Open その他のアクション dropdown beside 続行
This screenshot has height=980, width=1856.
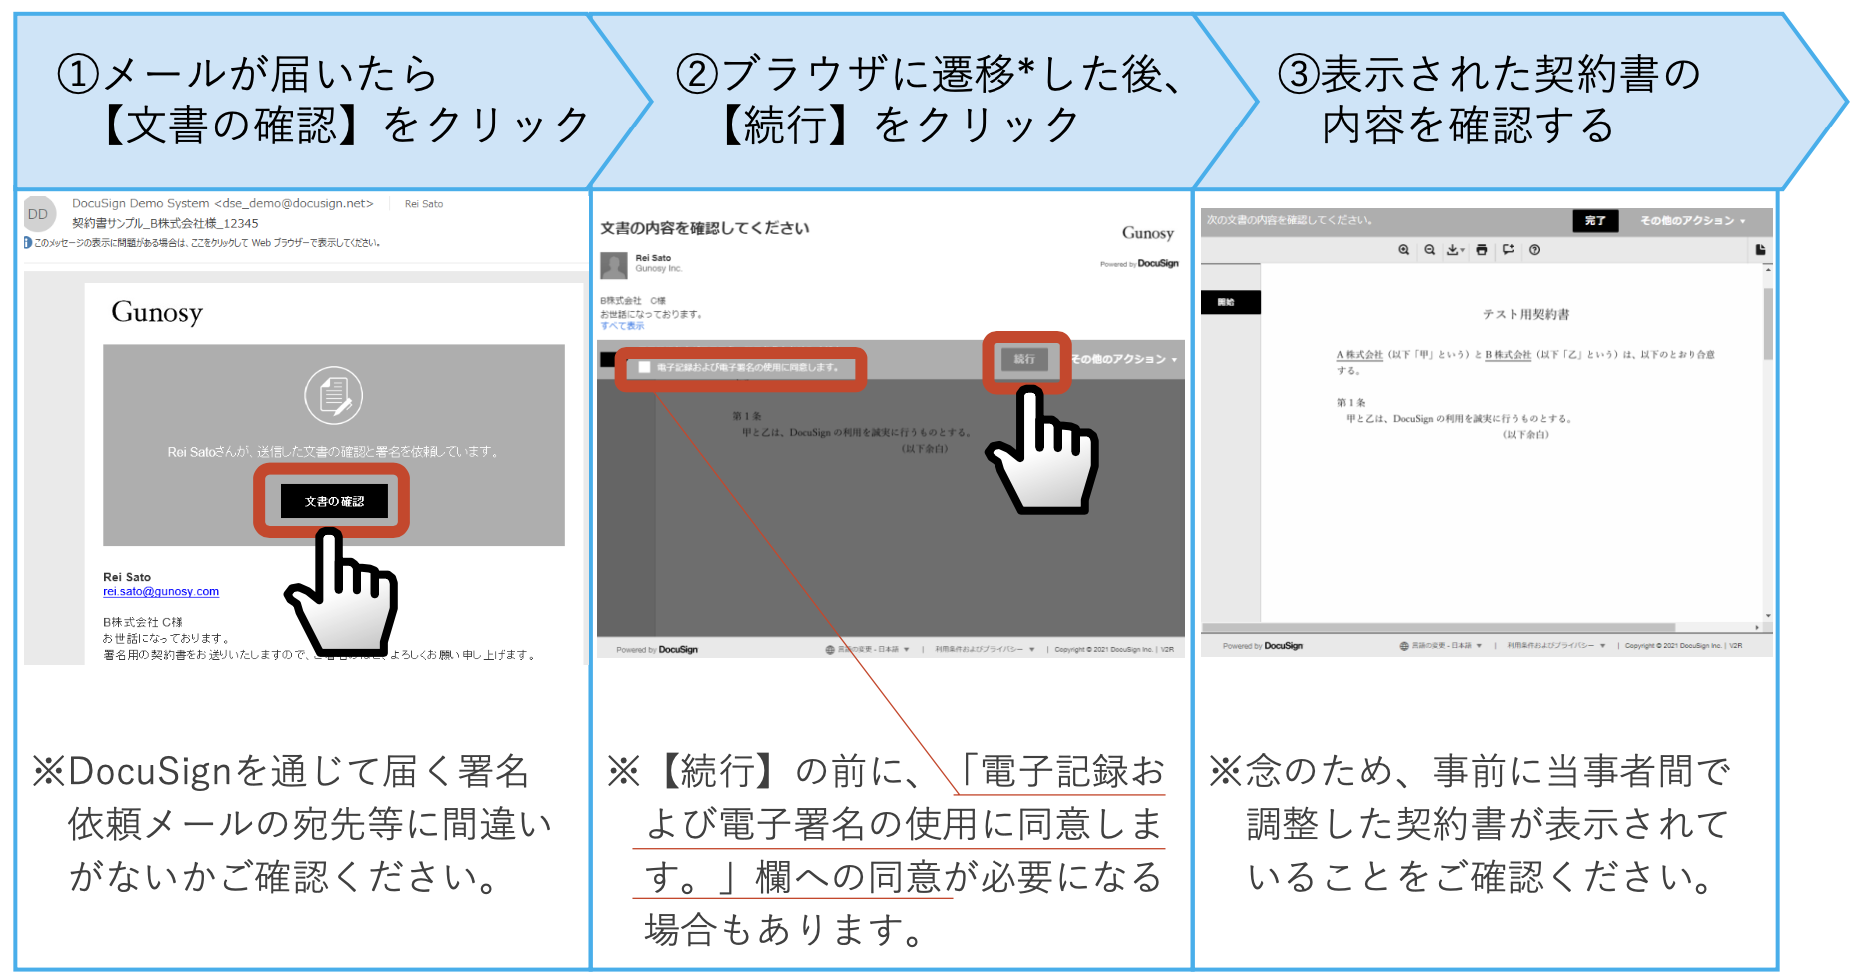[x=1124, y=359]
